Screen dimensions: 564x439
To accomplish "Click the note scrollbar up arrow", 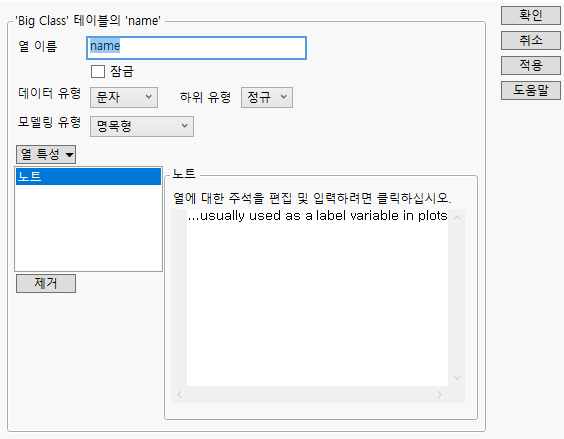I will pos(457,217).
